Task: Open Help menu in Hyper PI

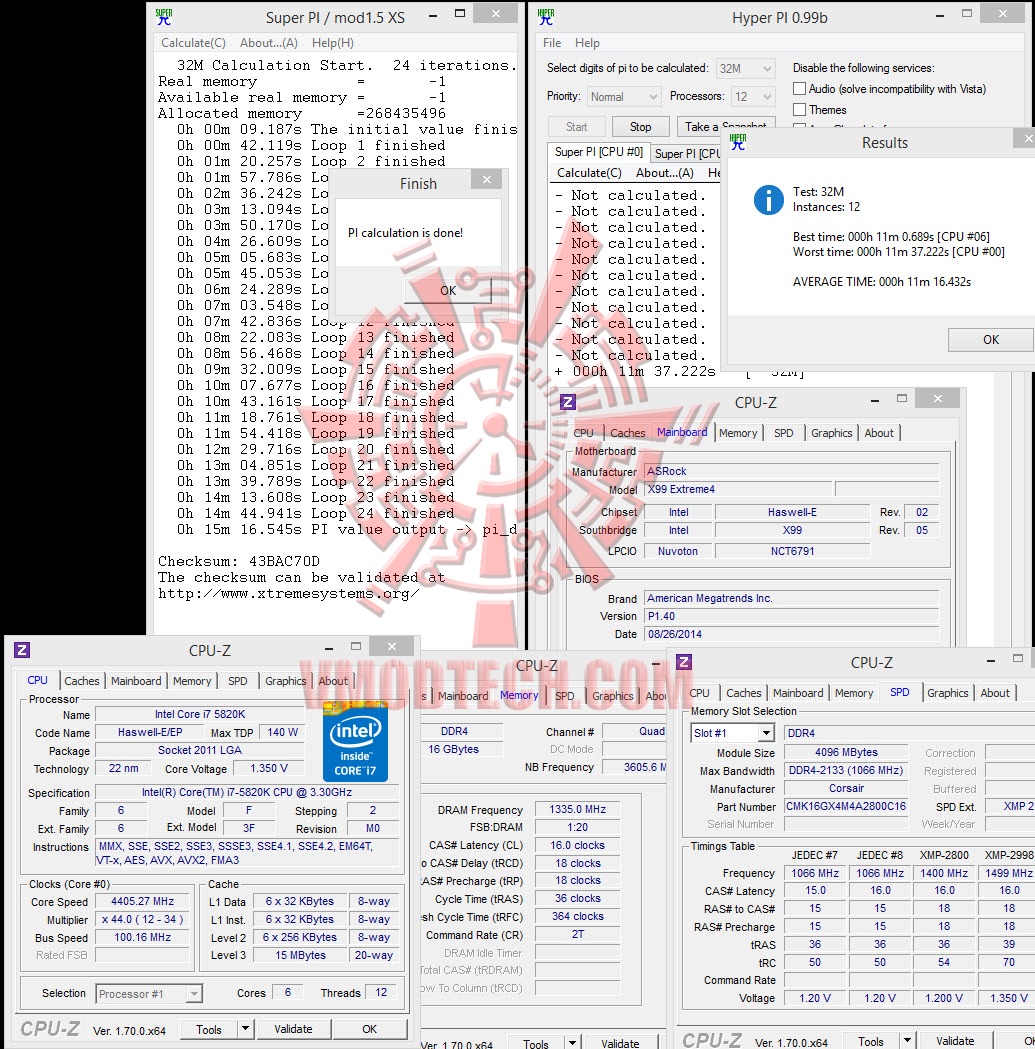Action: (x=587, y=43)
